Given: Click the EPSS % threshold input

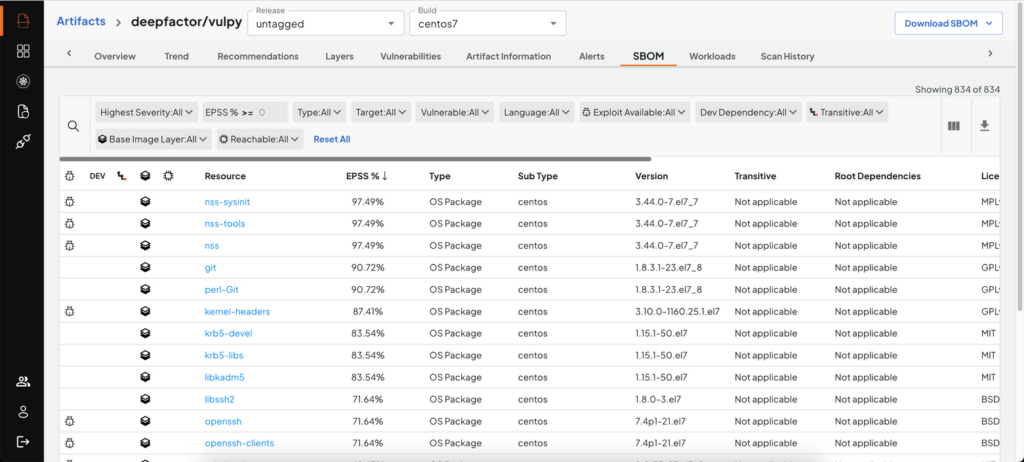Looking at the screenshot, I should coord(270,112).
